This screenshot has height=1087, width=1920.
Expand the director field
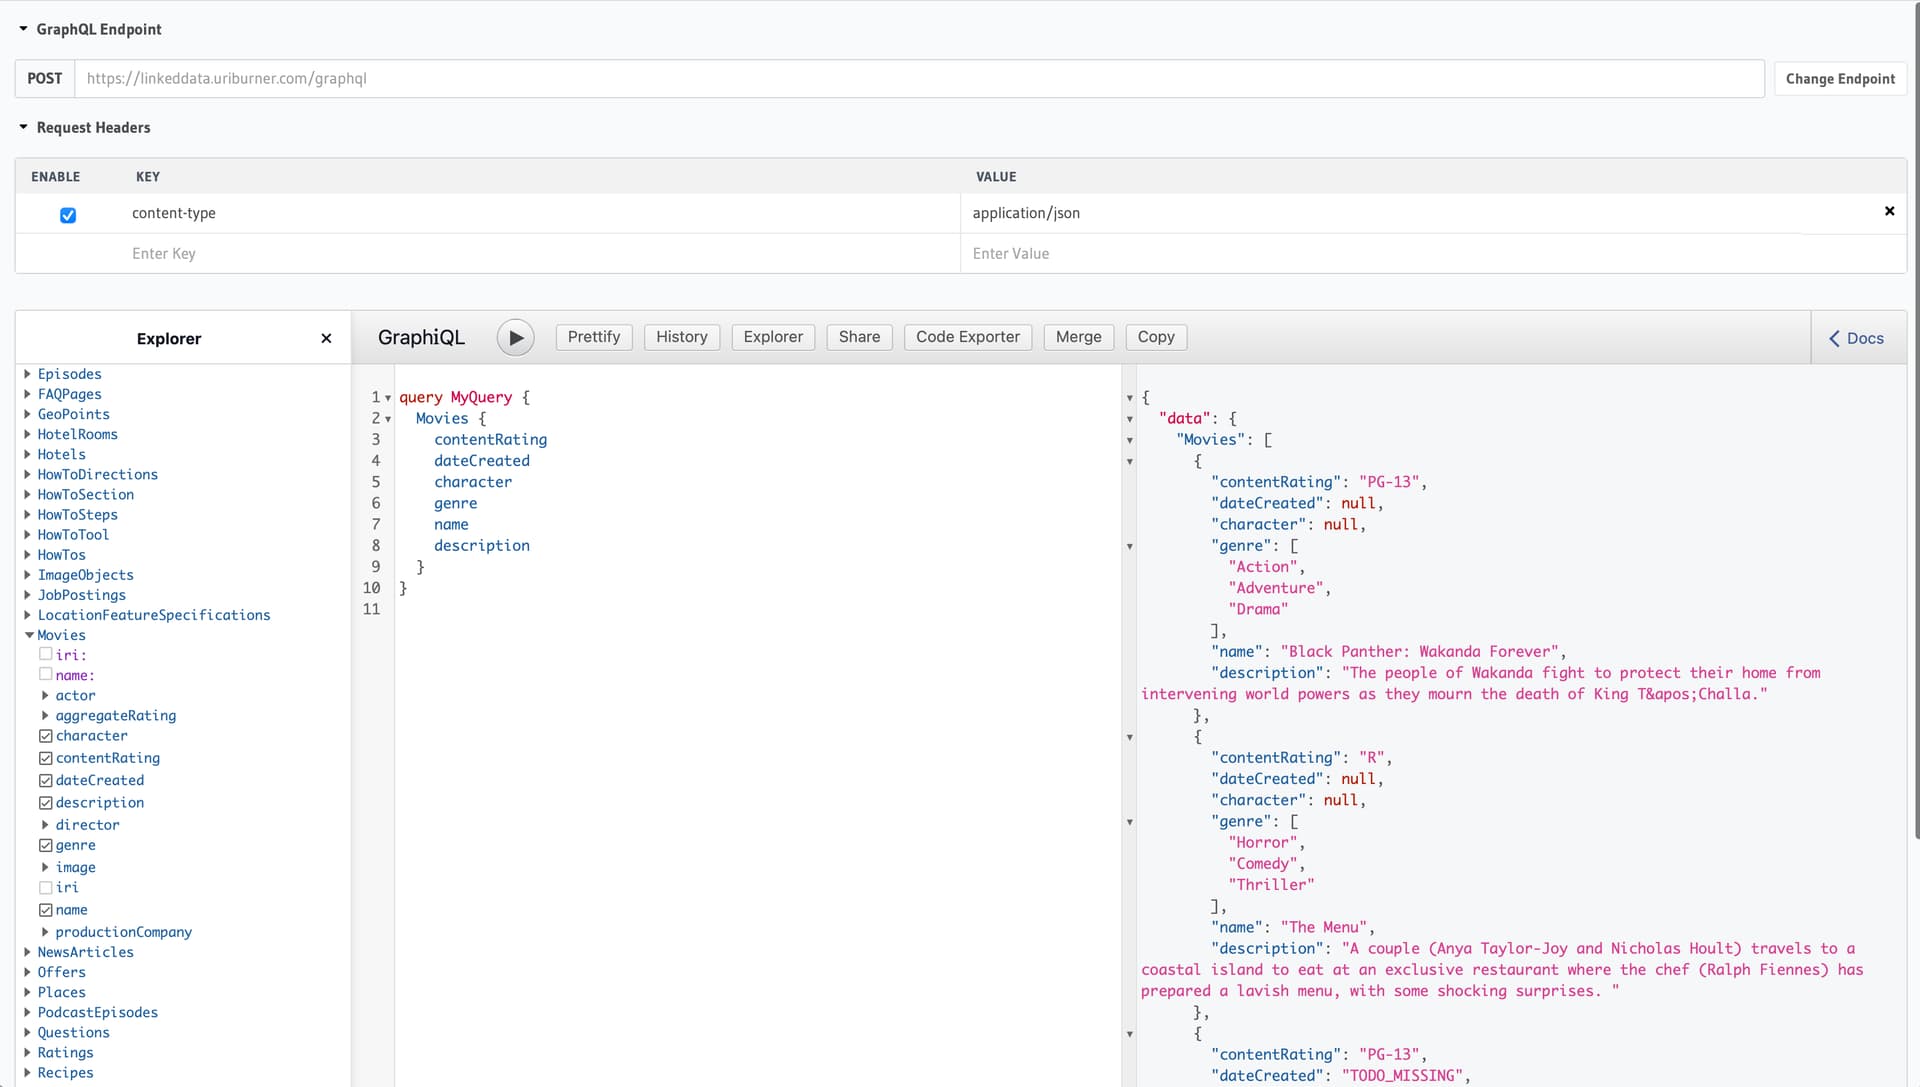(45, 825)
